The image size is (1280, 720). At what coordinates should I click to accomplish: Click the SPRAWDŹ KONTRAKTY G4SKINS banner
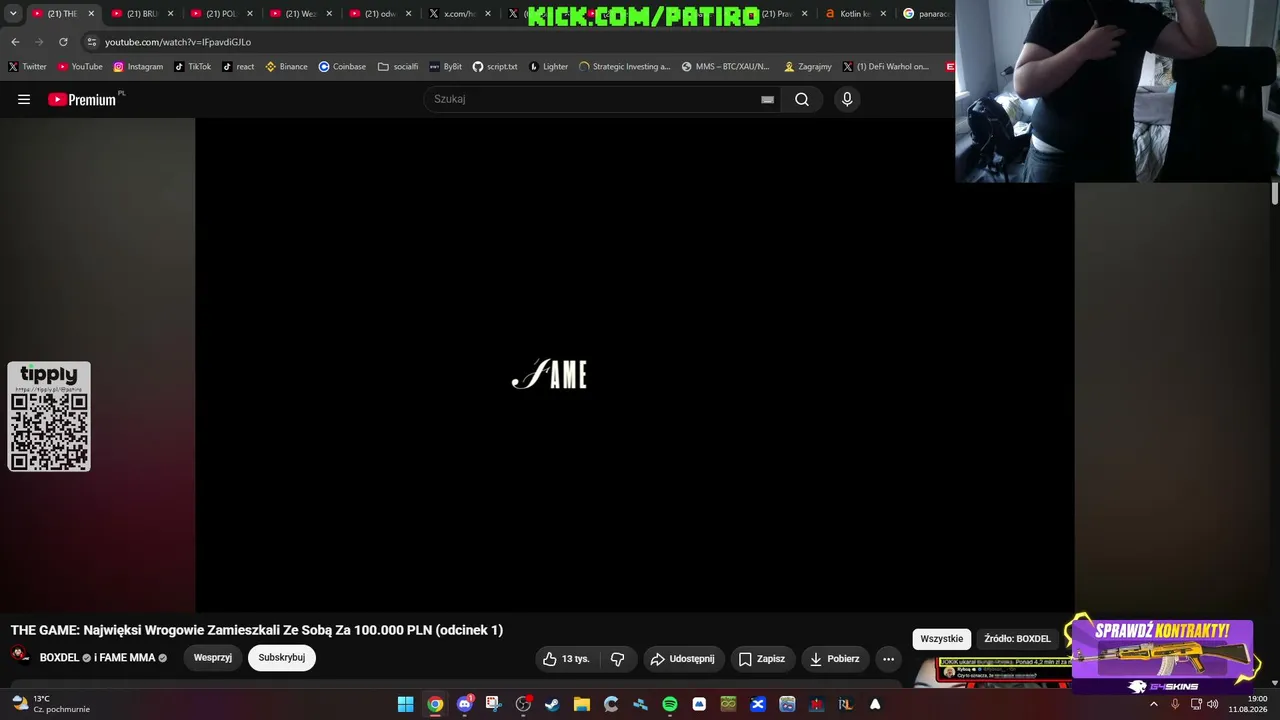1162,655
